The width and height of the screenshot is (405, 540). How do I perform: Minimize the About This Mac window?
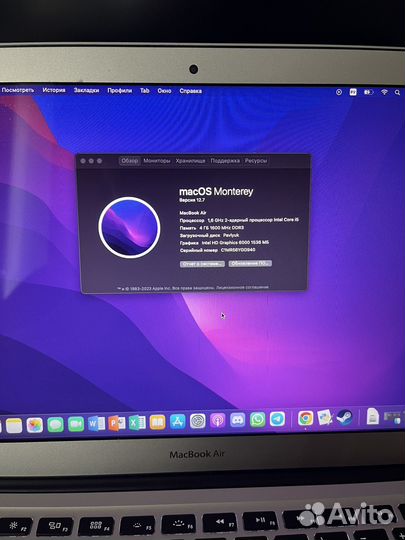(x=91, y=161)
